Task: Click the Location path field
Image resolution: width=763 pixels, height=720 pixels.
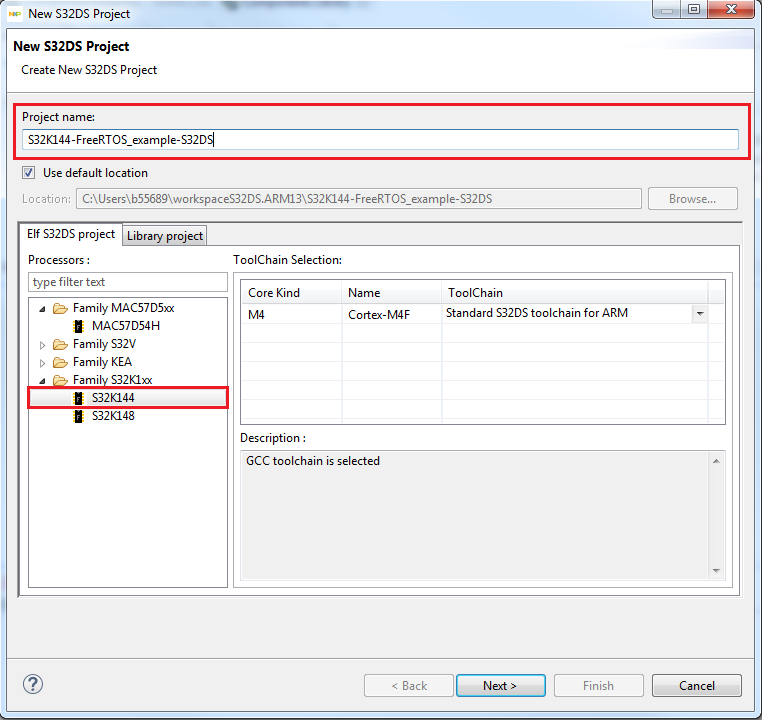Action: pos(359,199)
